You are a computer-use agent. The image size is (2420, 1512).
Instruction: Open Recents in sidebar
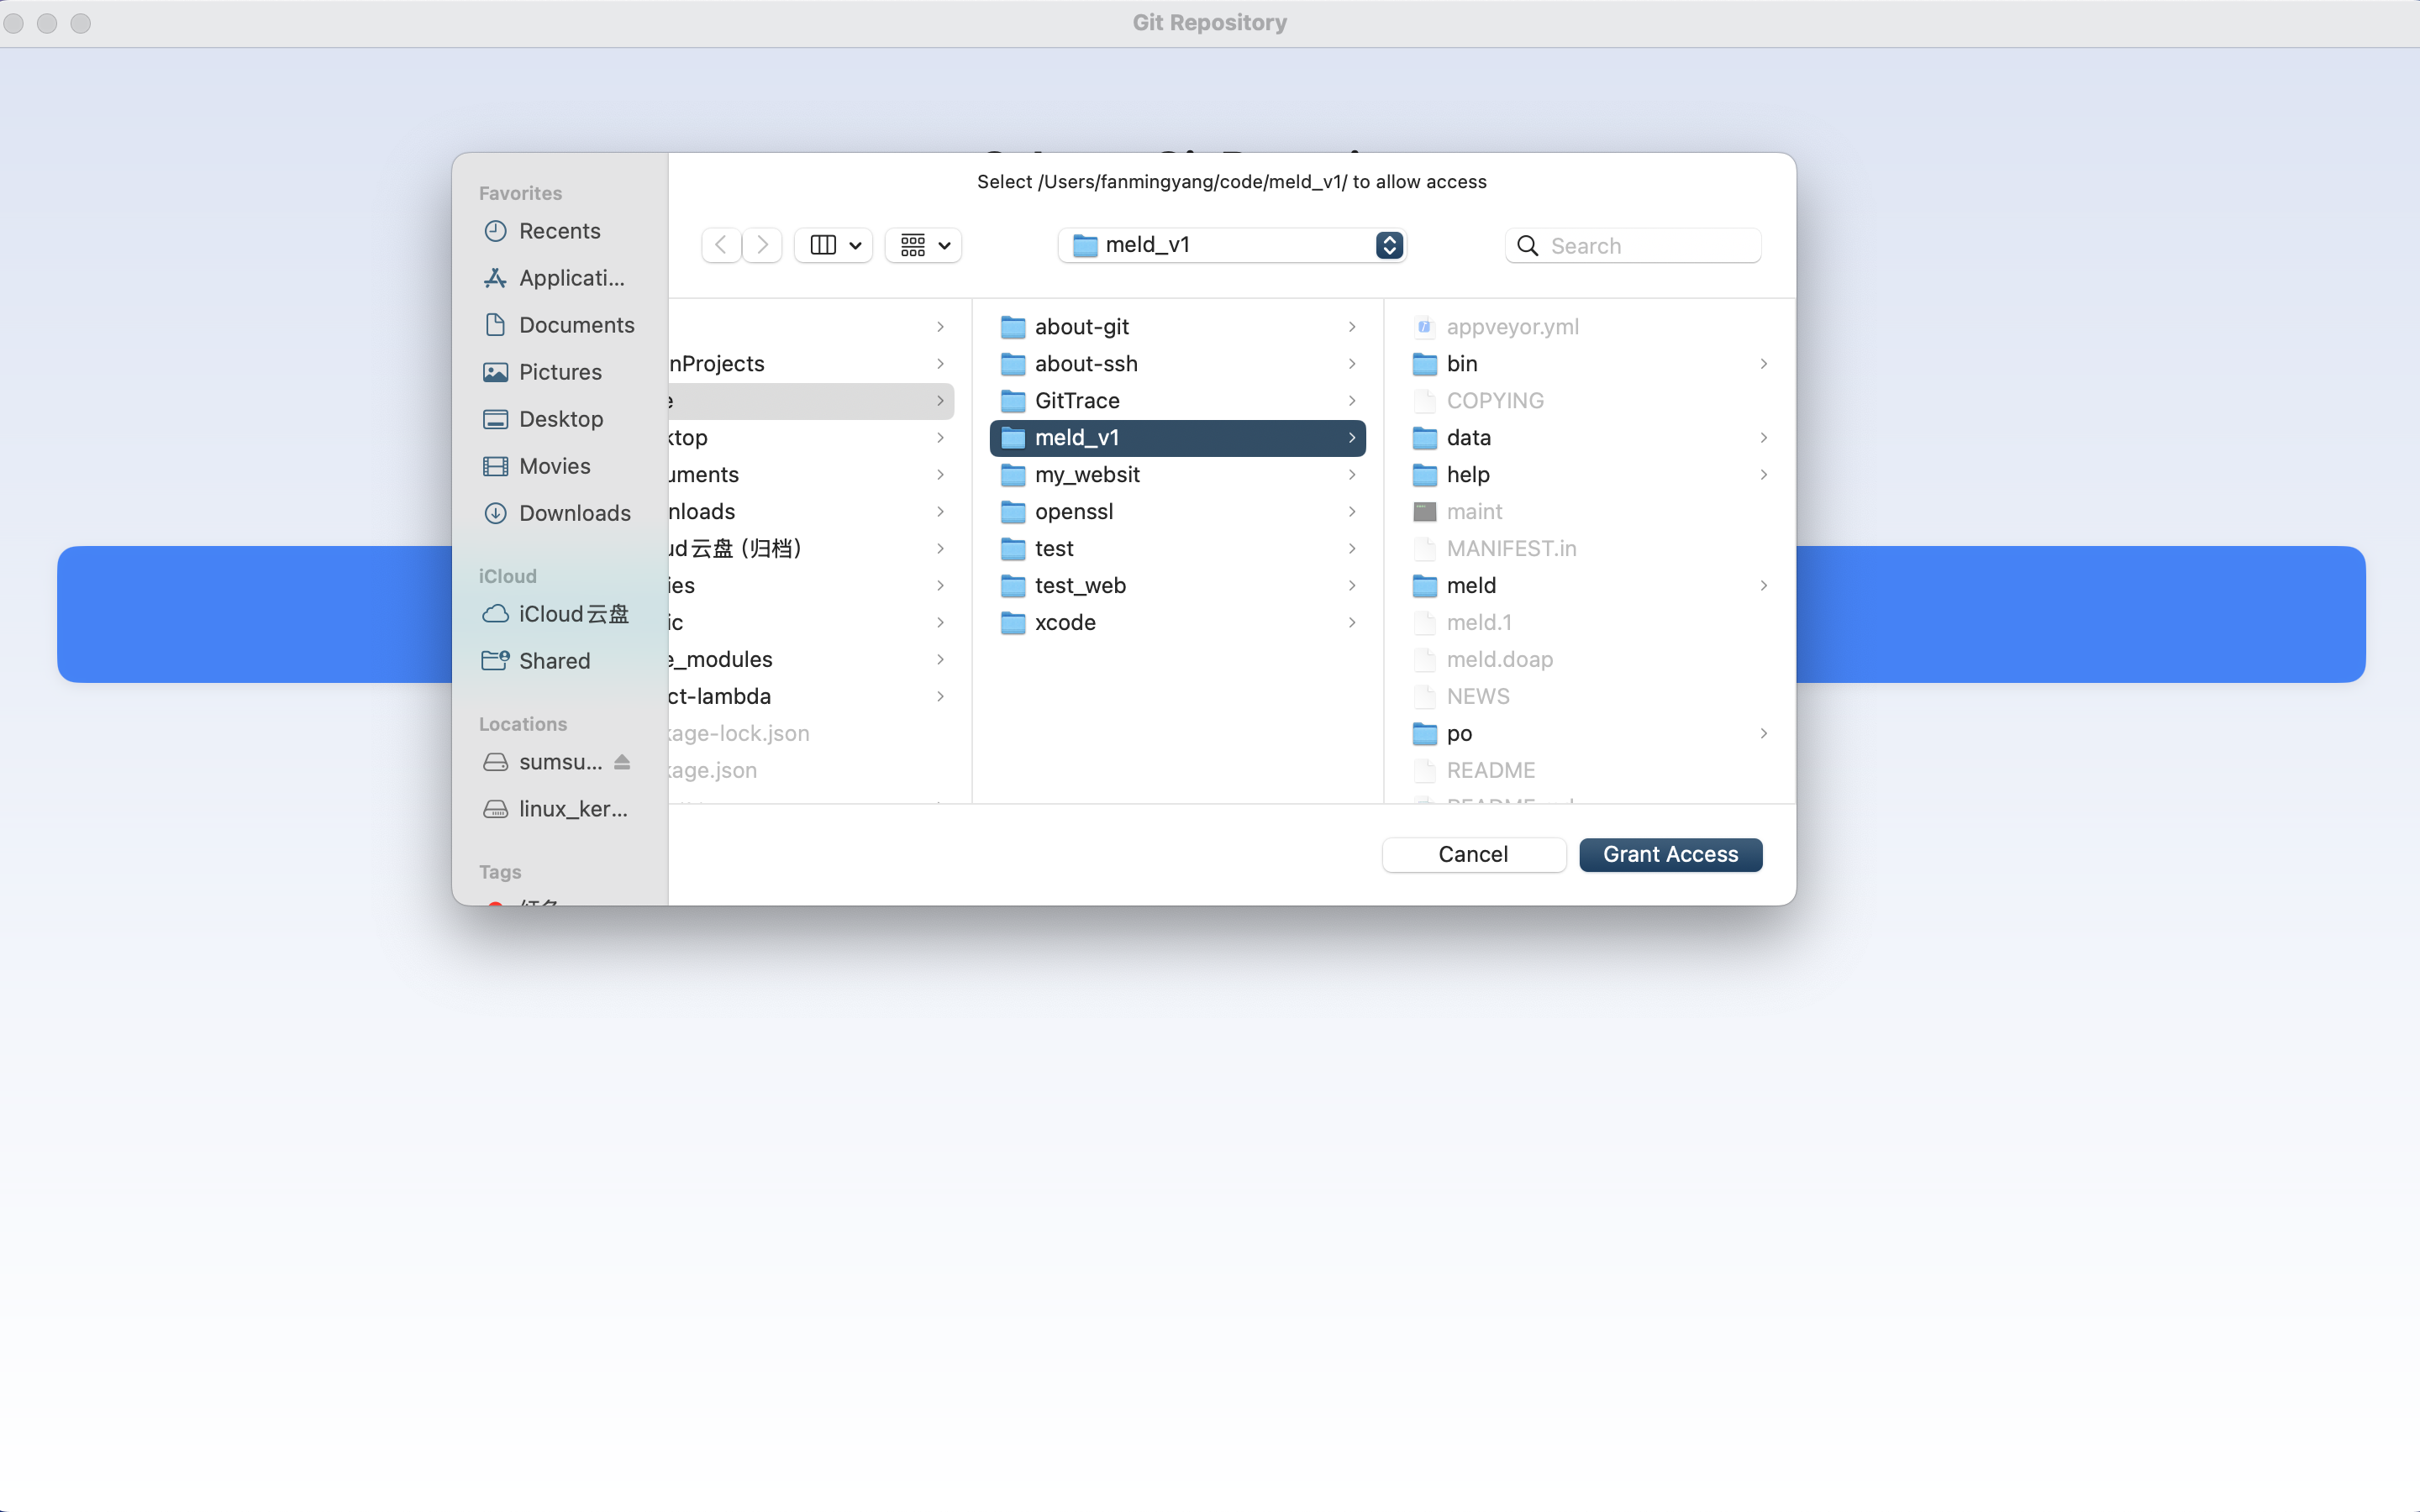pos(558,231)
